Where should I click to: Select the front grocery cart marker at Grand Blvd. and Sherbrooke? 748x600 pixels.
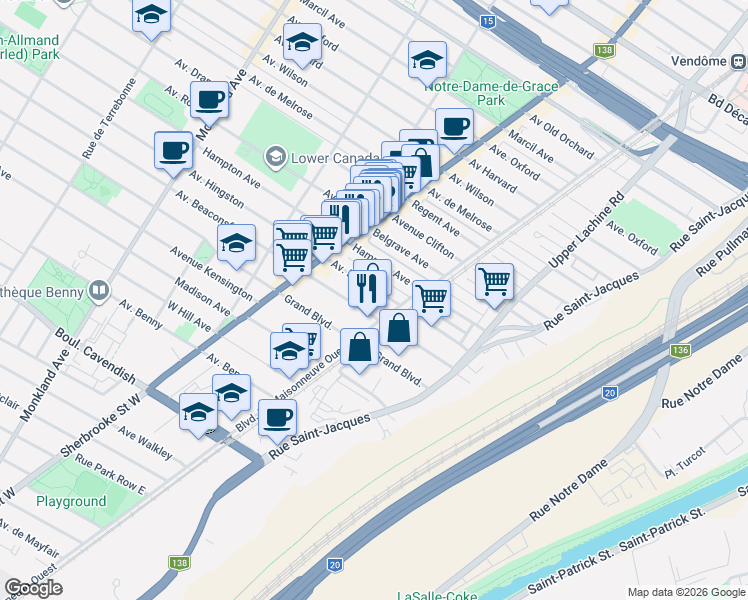coord(293,259)
